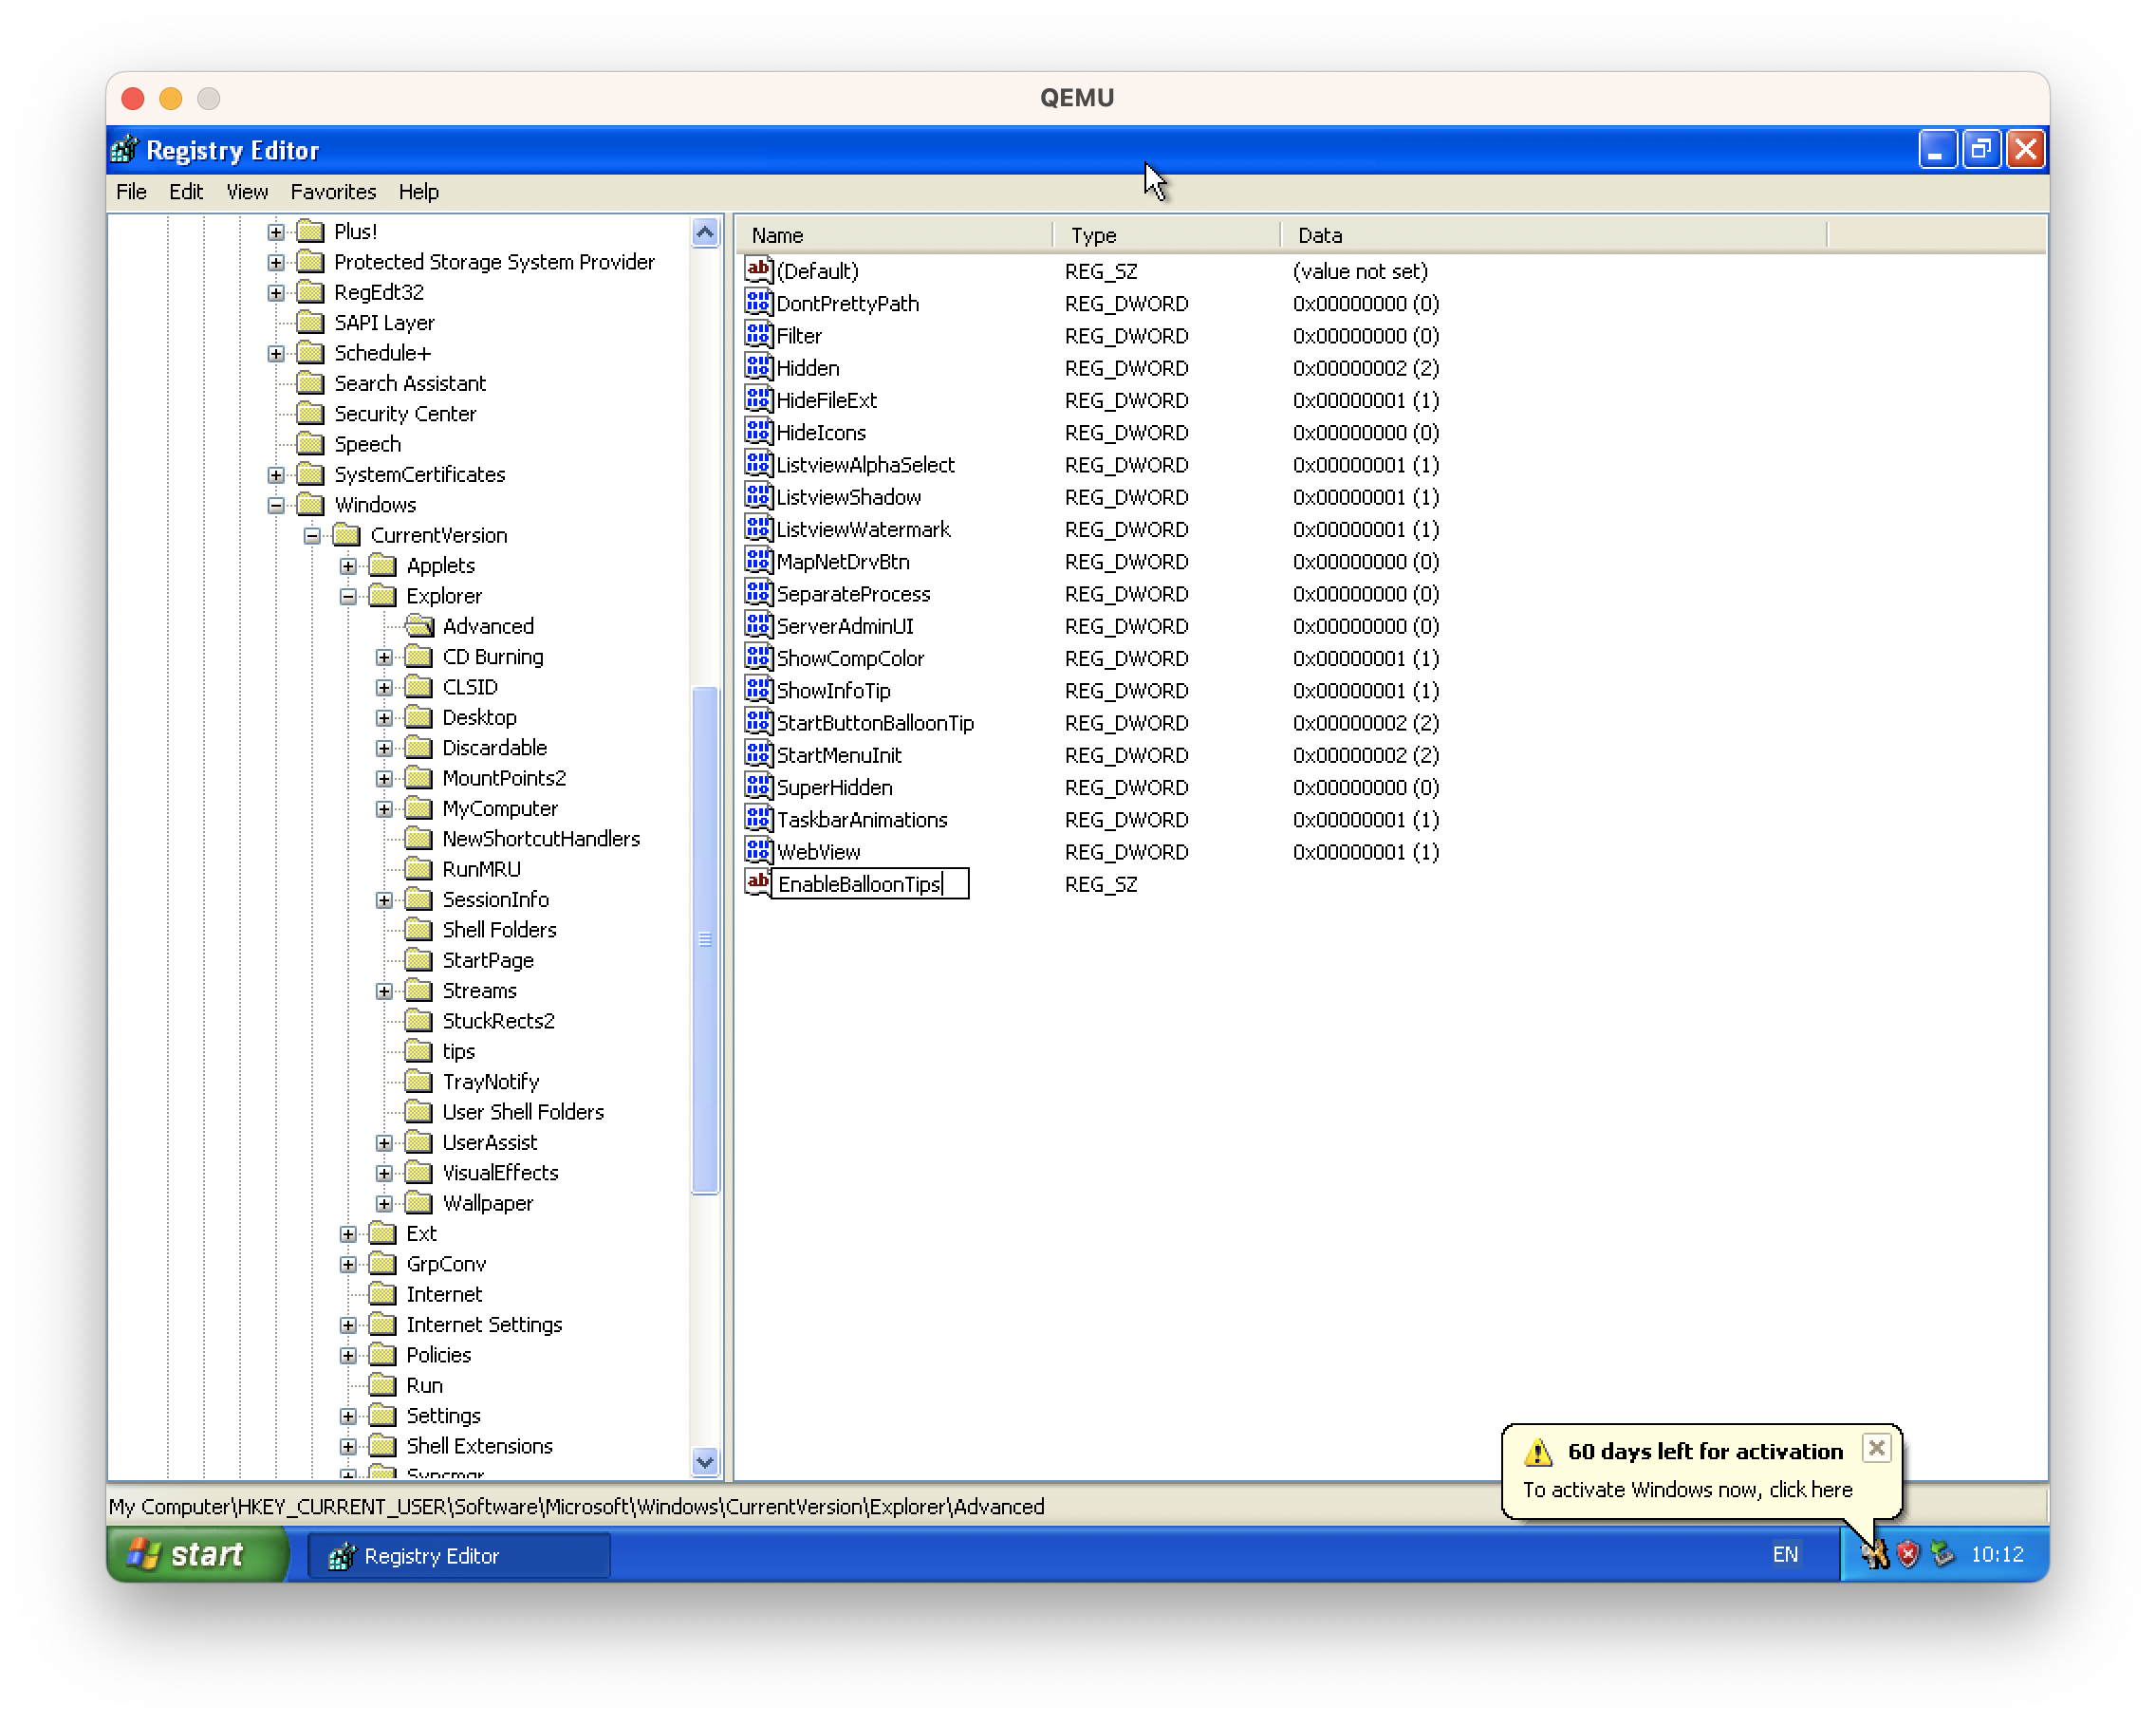This screenshot has height=1723, width=2156.
Task: Click the StartButtonBalloonTip value icon
Action: pos(759,721)
